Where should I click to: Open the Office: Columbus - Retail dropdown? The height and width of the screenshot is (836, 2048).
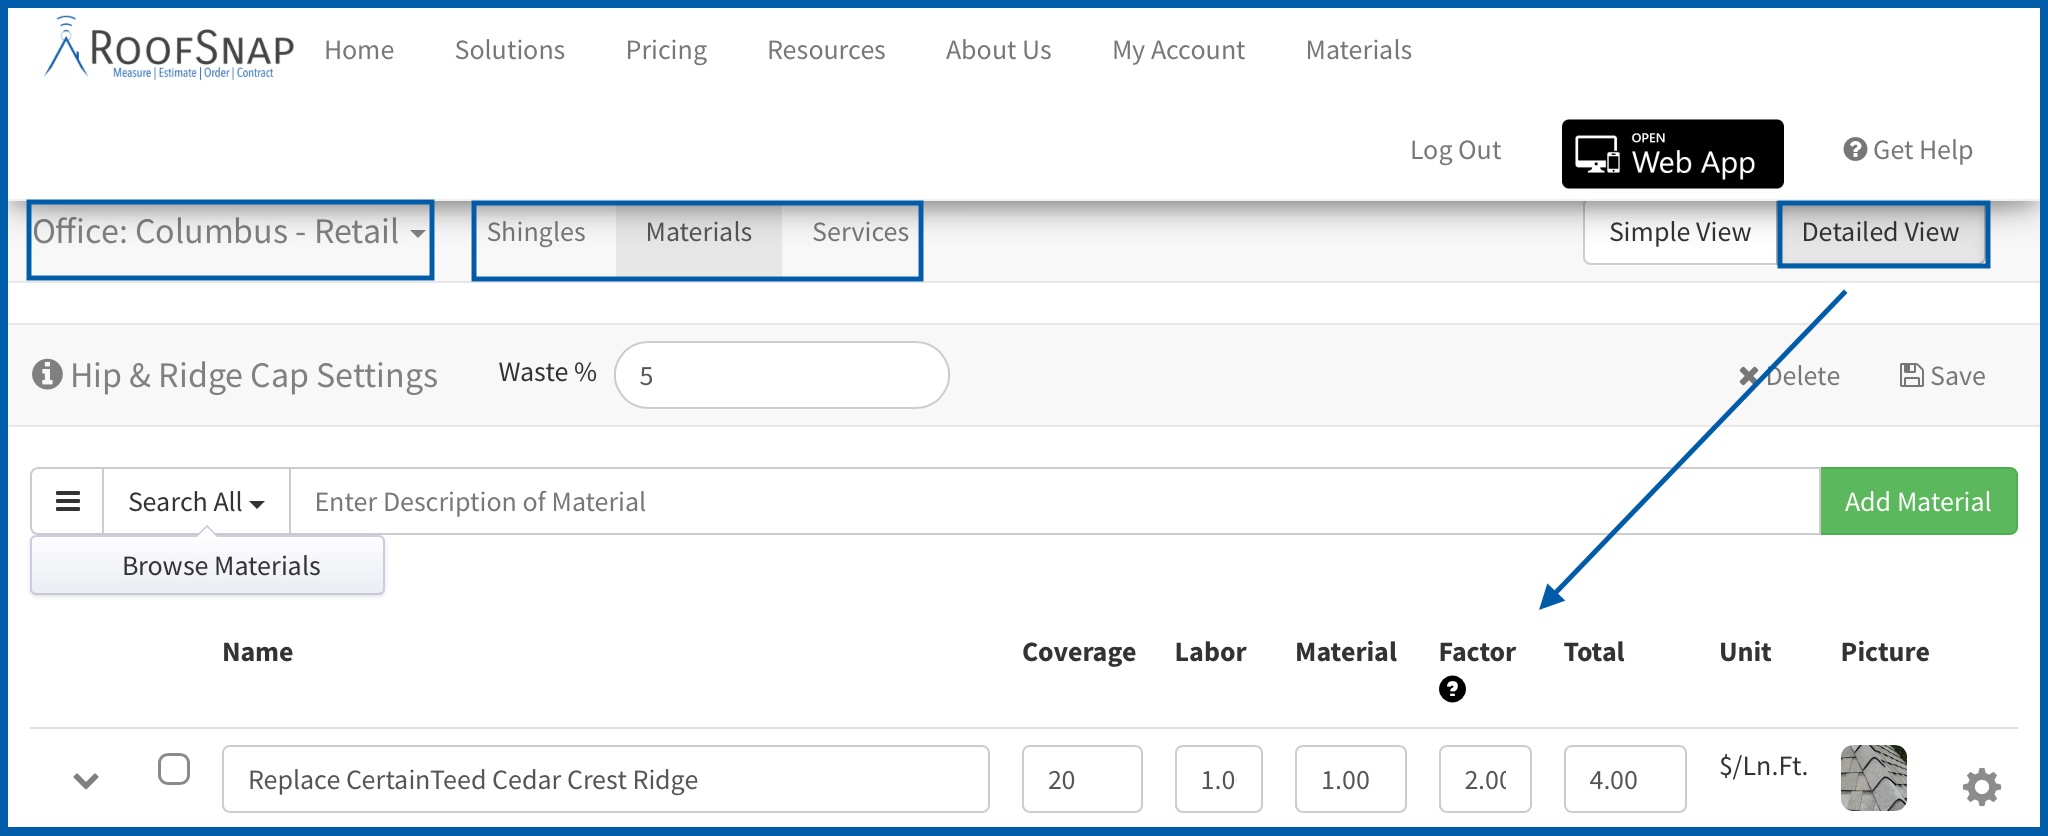(230, 232)
